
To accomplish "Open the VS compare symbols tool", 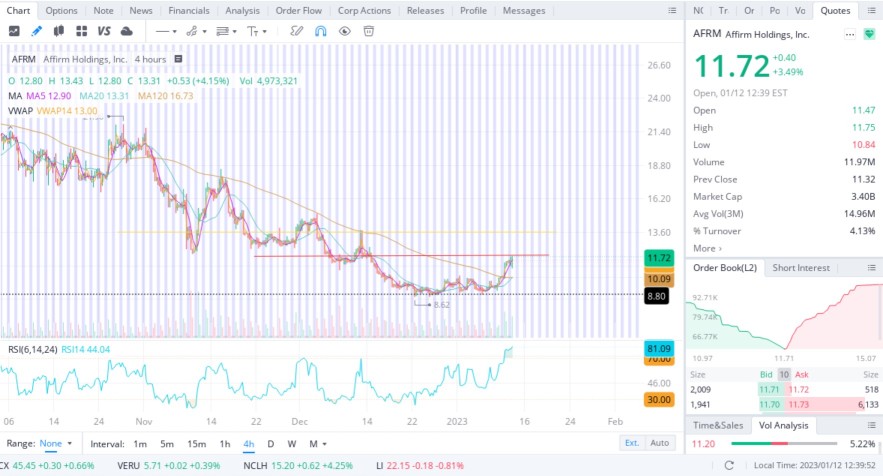I will [x=104, y=32].
